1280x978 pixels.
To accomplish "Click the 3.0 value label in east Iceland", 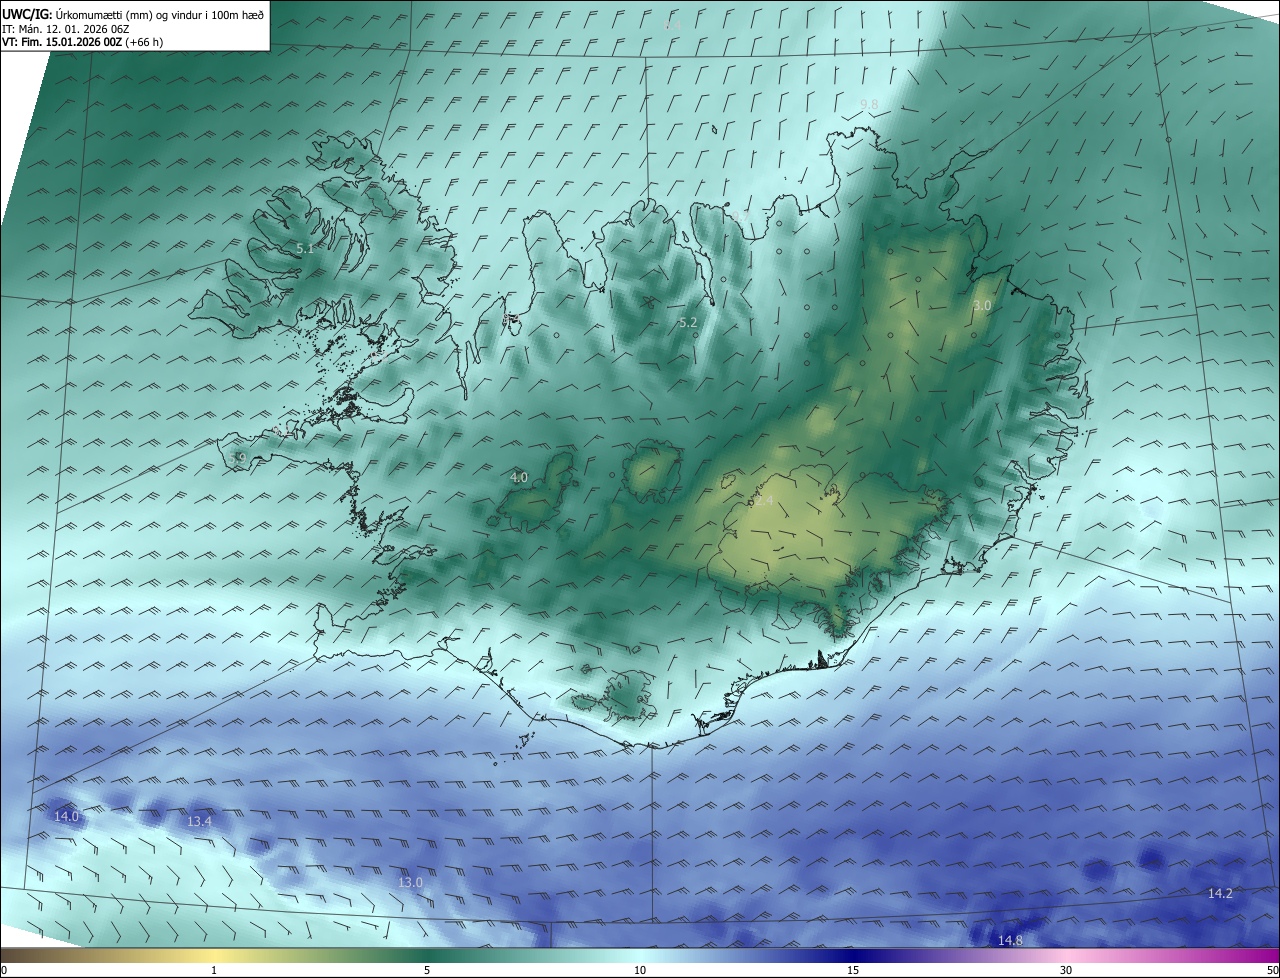I will click(982, 305).
